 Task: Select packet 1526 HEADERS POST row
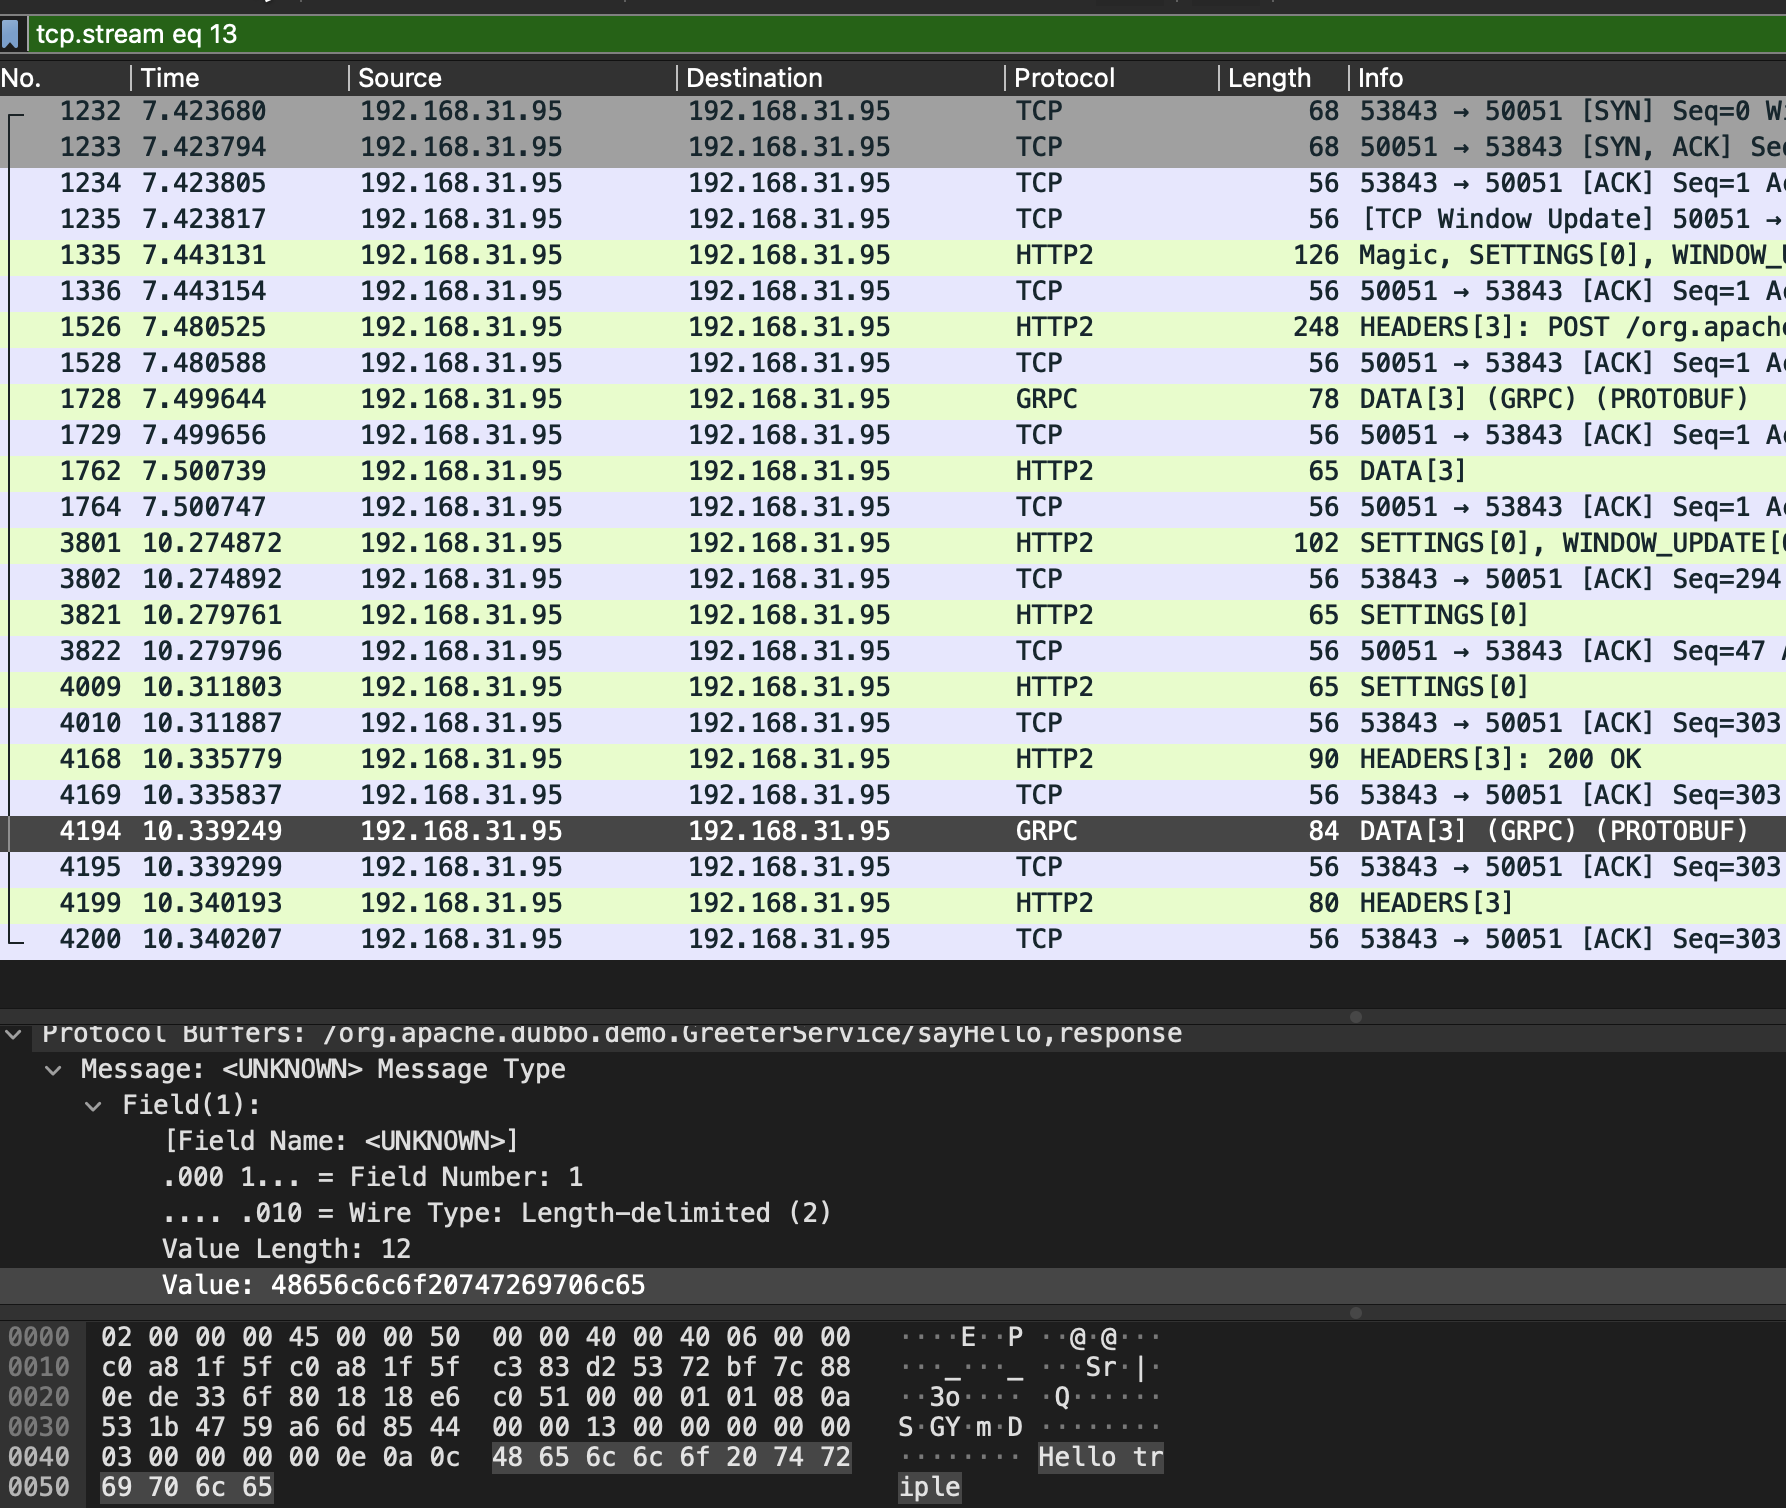coord(893,327)
